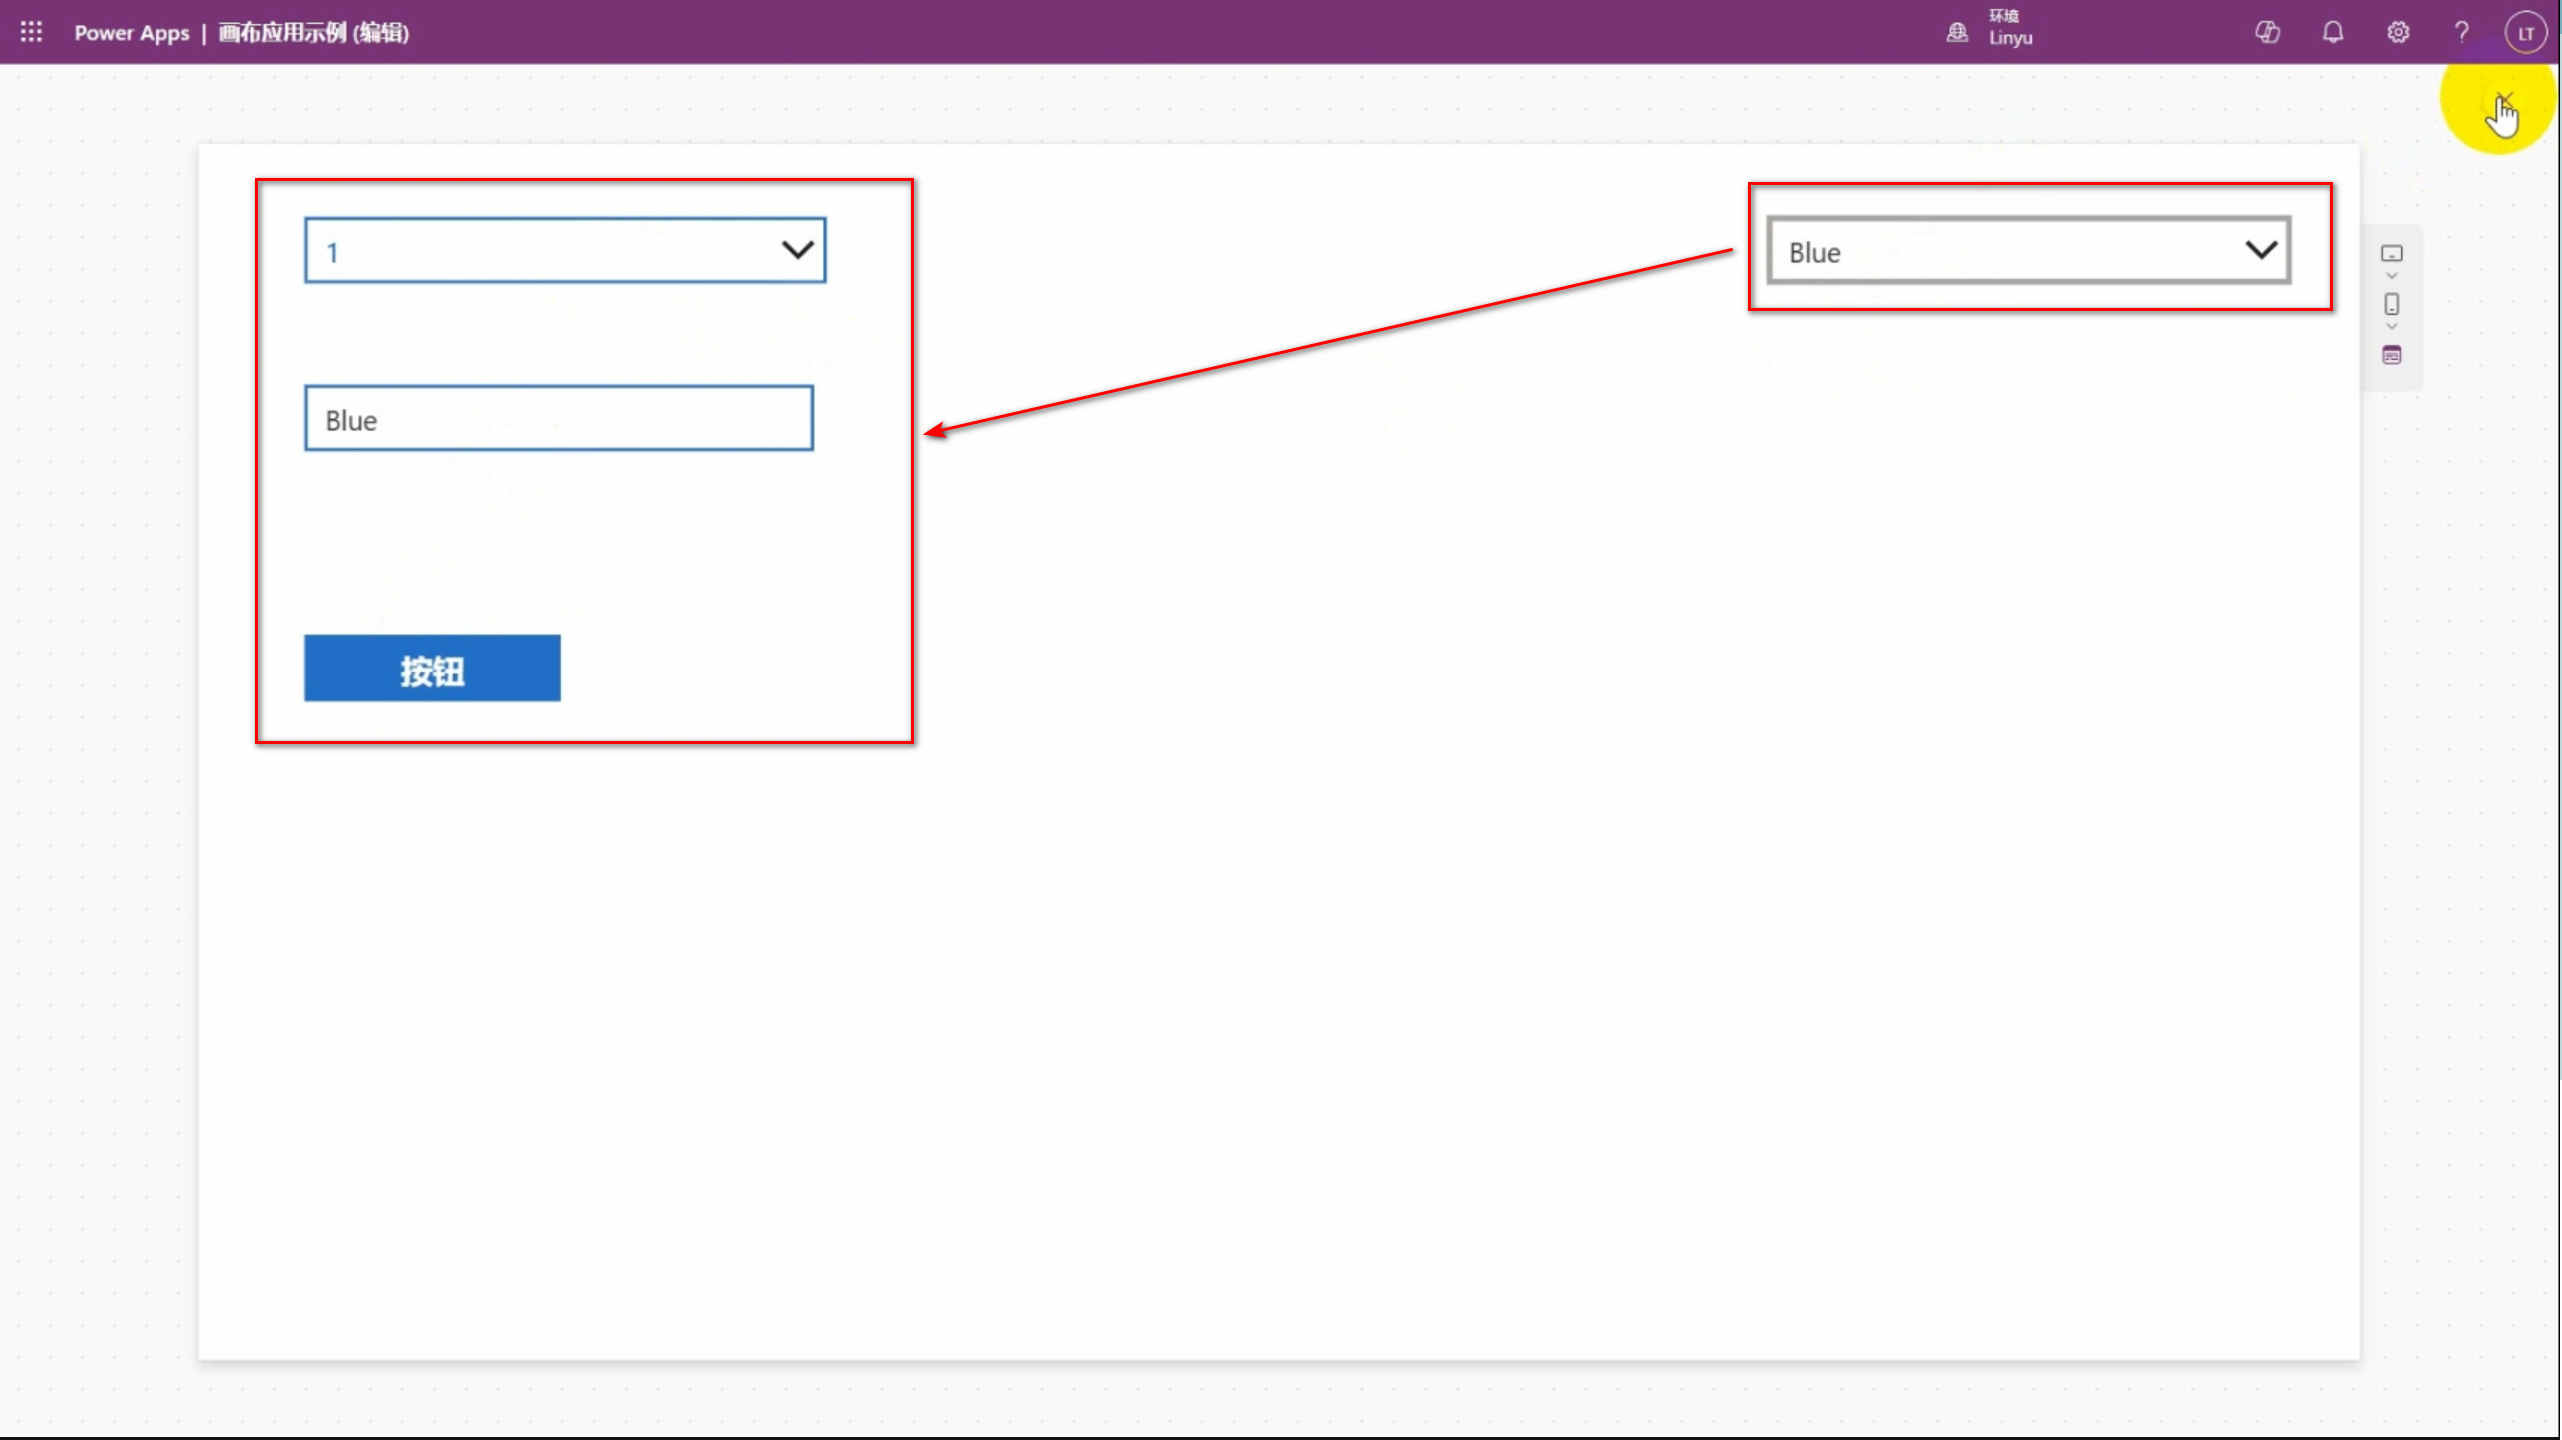The image size is (2562, 1440).
Task: Select the Linyu environment name
Action: pos(2010,39)
